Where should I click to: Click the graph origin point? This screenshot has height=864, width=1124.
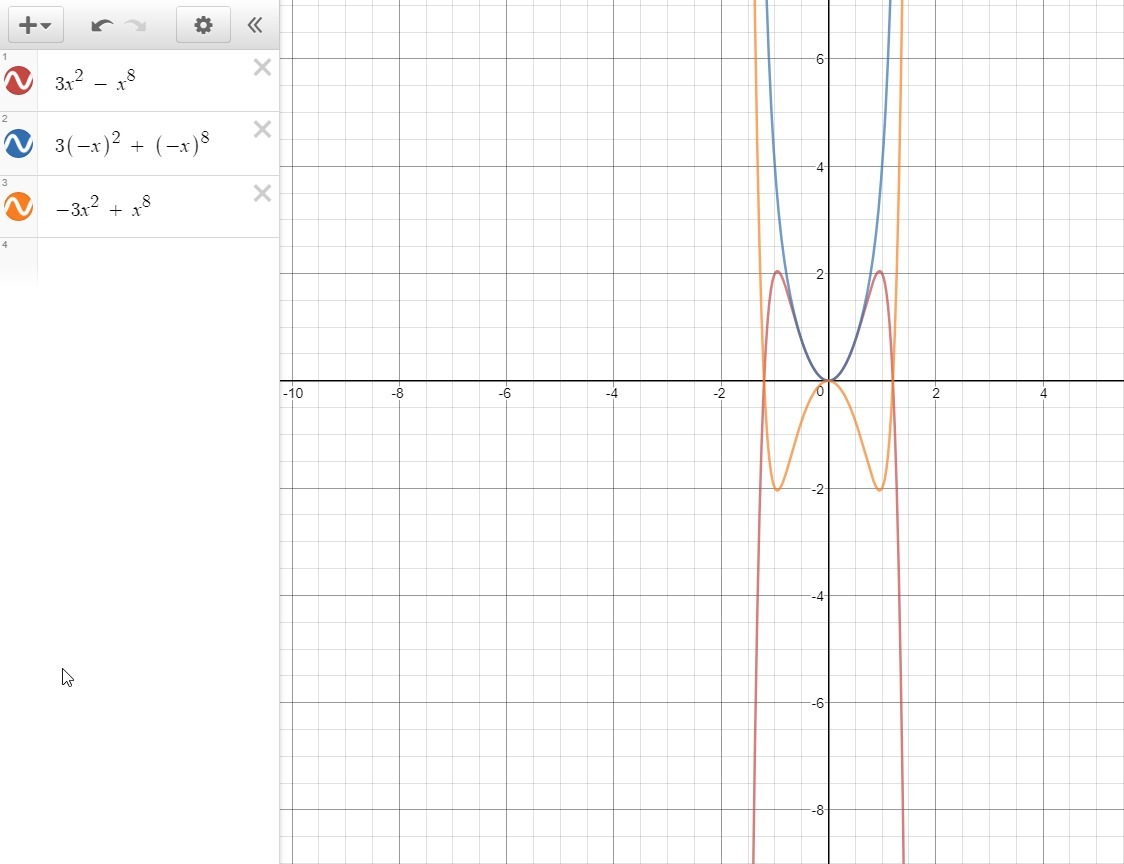[829, 381]
